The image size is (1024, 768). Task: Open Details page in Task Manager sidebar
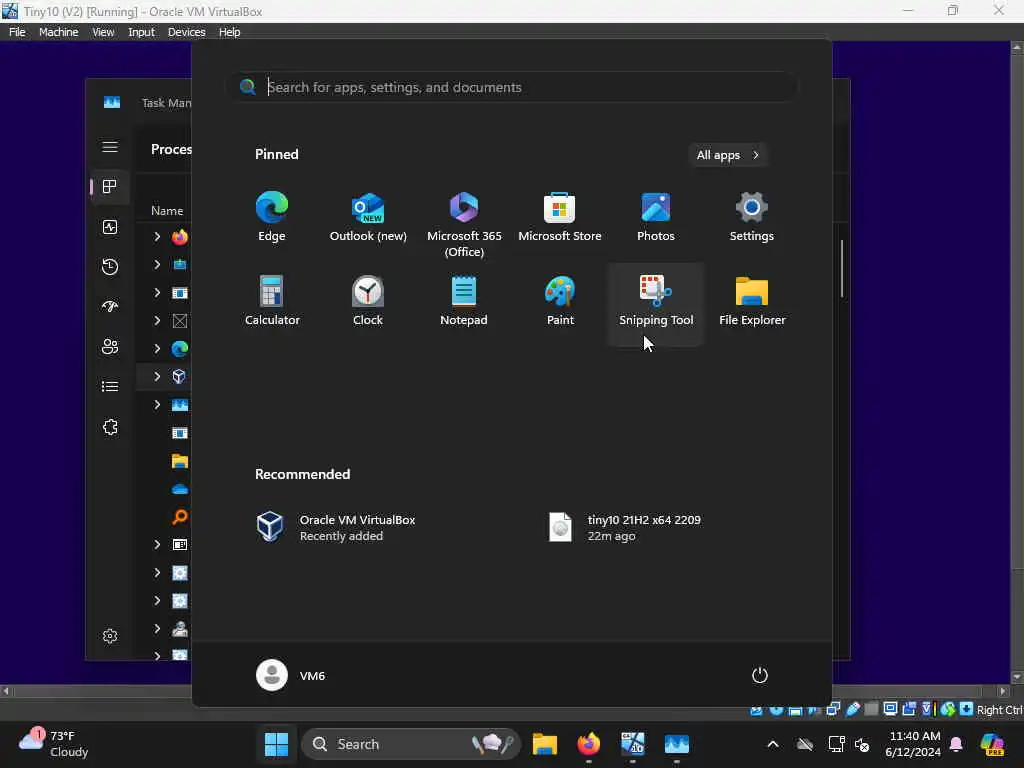tap(110, 387)
